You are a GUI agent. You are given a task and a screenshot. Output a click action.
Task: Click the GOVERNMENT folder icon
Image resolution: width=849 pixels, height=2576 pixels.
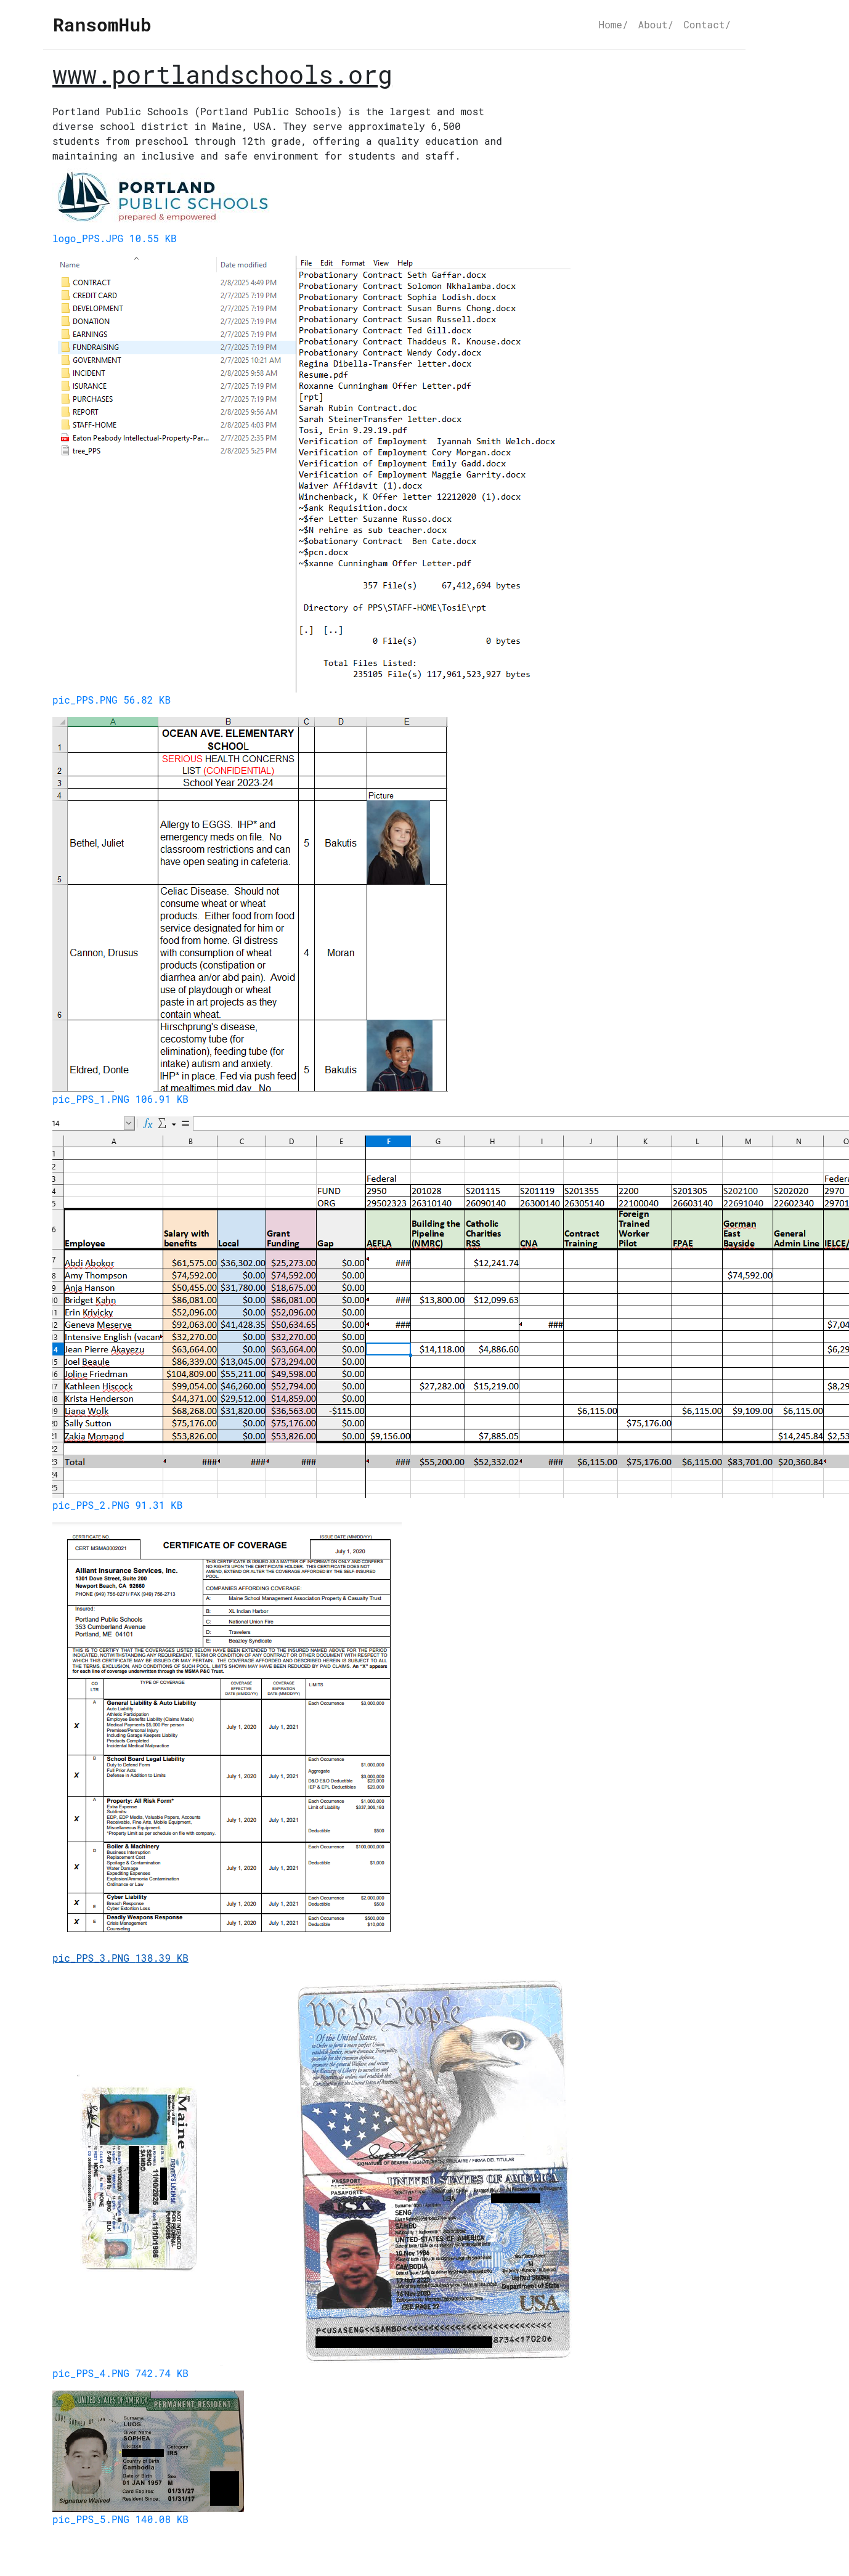(65, 361)
